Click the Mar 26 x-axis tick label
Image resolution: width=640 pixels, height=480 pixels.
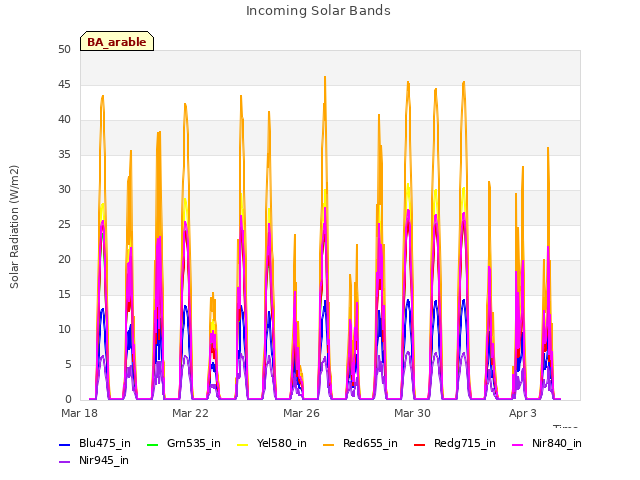301,413
